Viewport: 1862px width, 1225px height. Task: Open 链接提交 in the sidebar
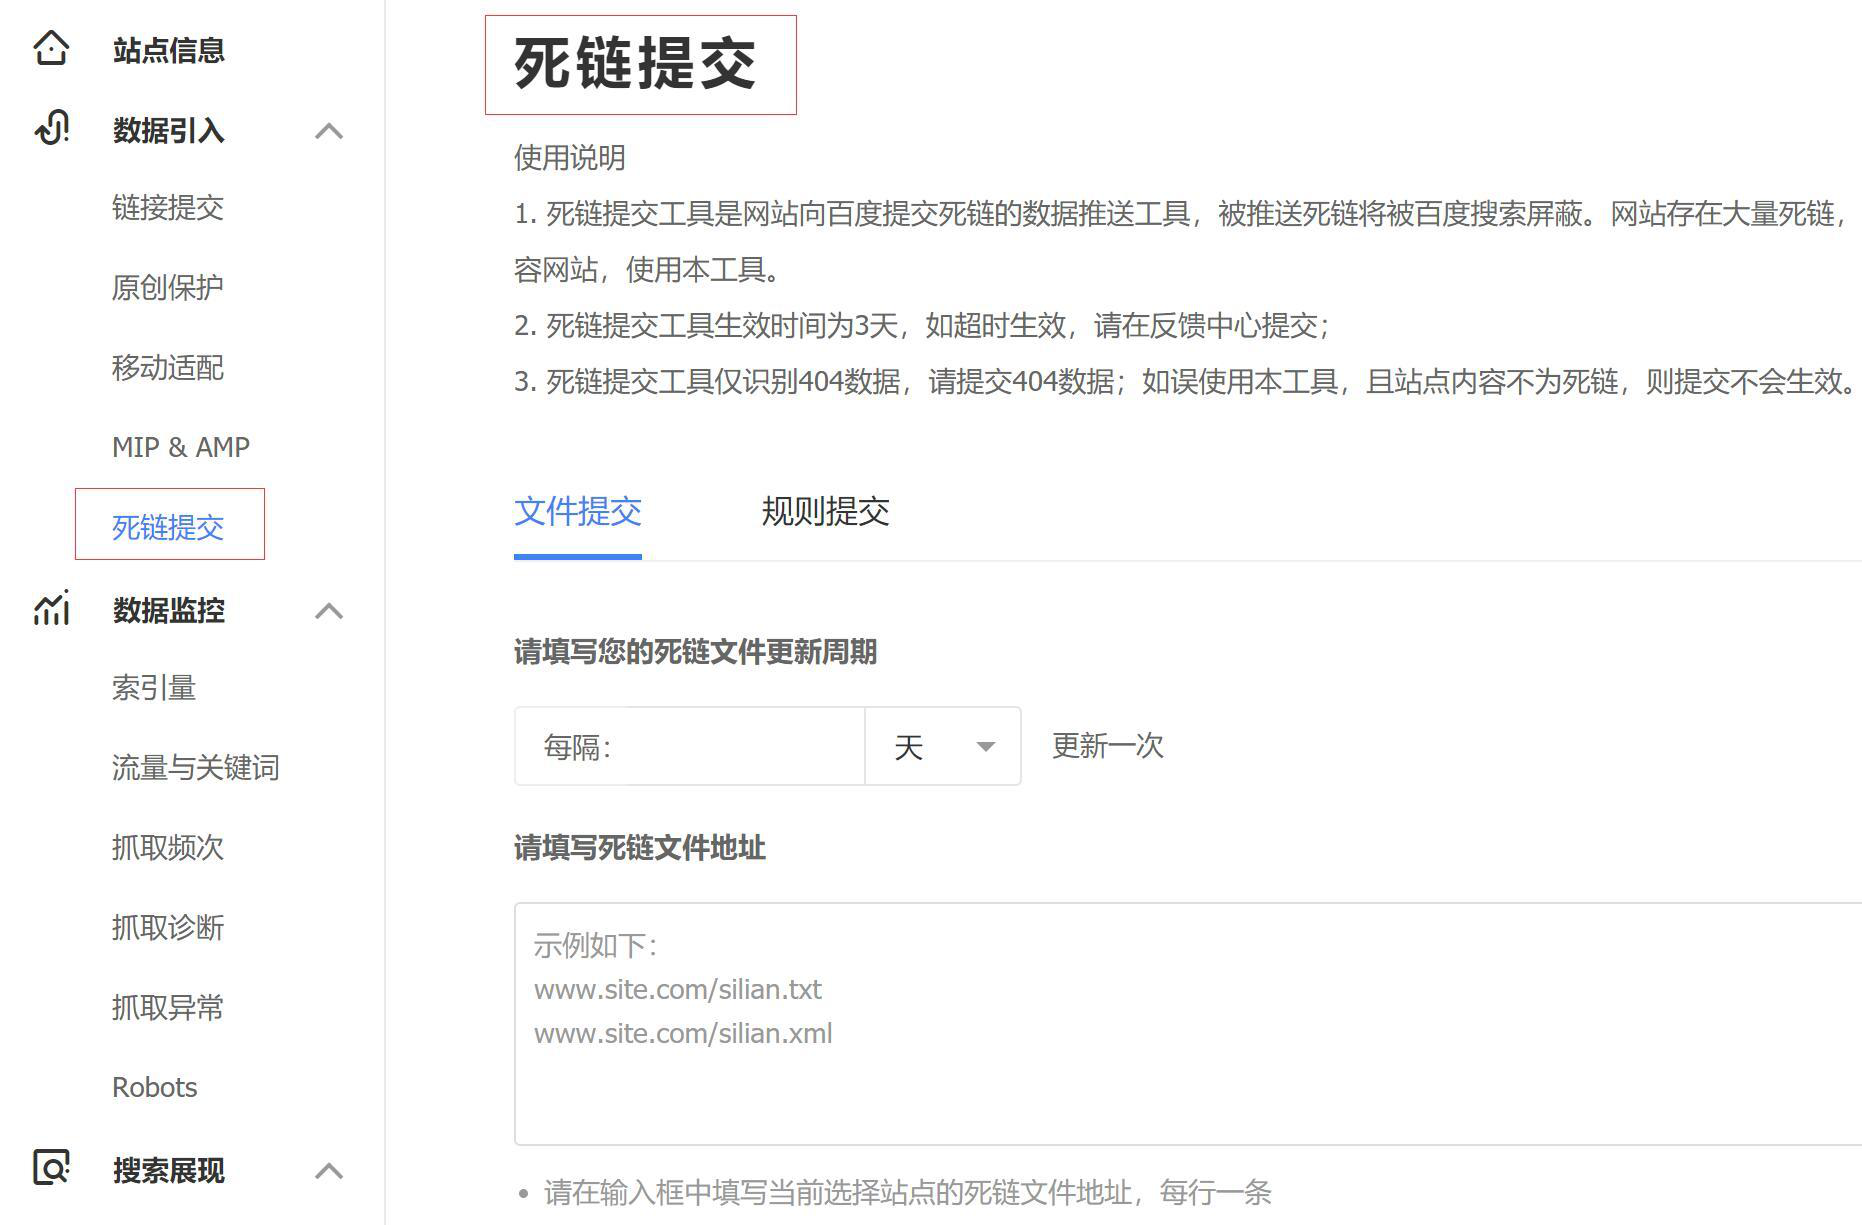click(x=168, y=208)
